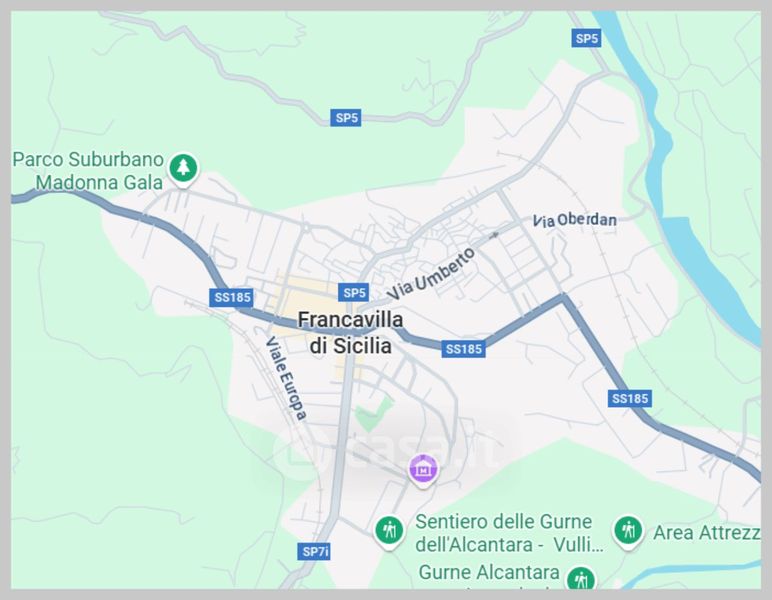This screenshot has width=772, height=600.
Task: Select the purple museum marker pin
Action: (423, 470)
